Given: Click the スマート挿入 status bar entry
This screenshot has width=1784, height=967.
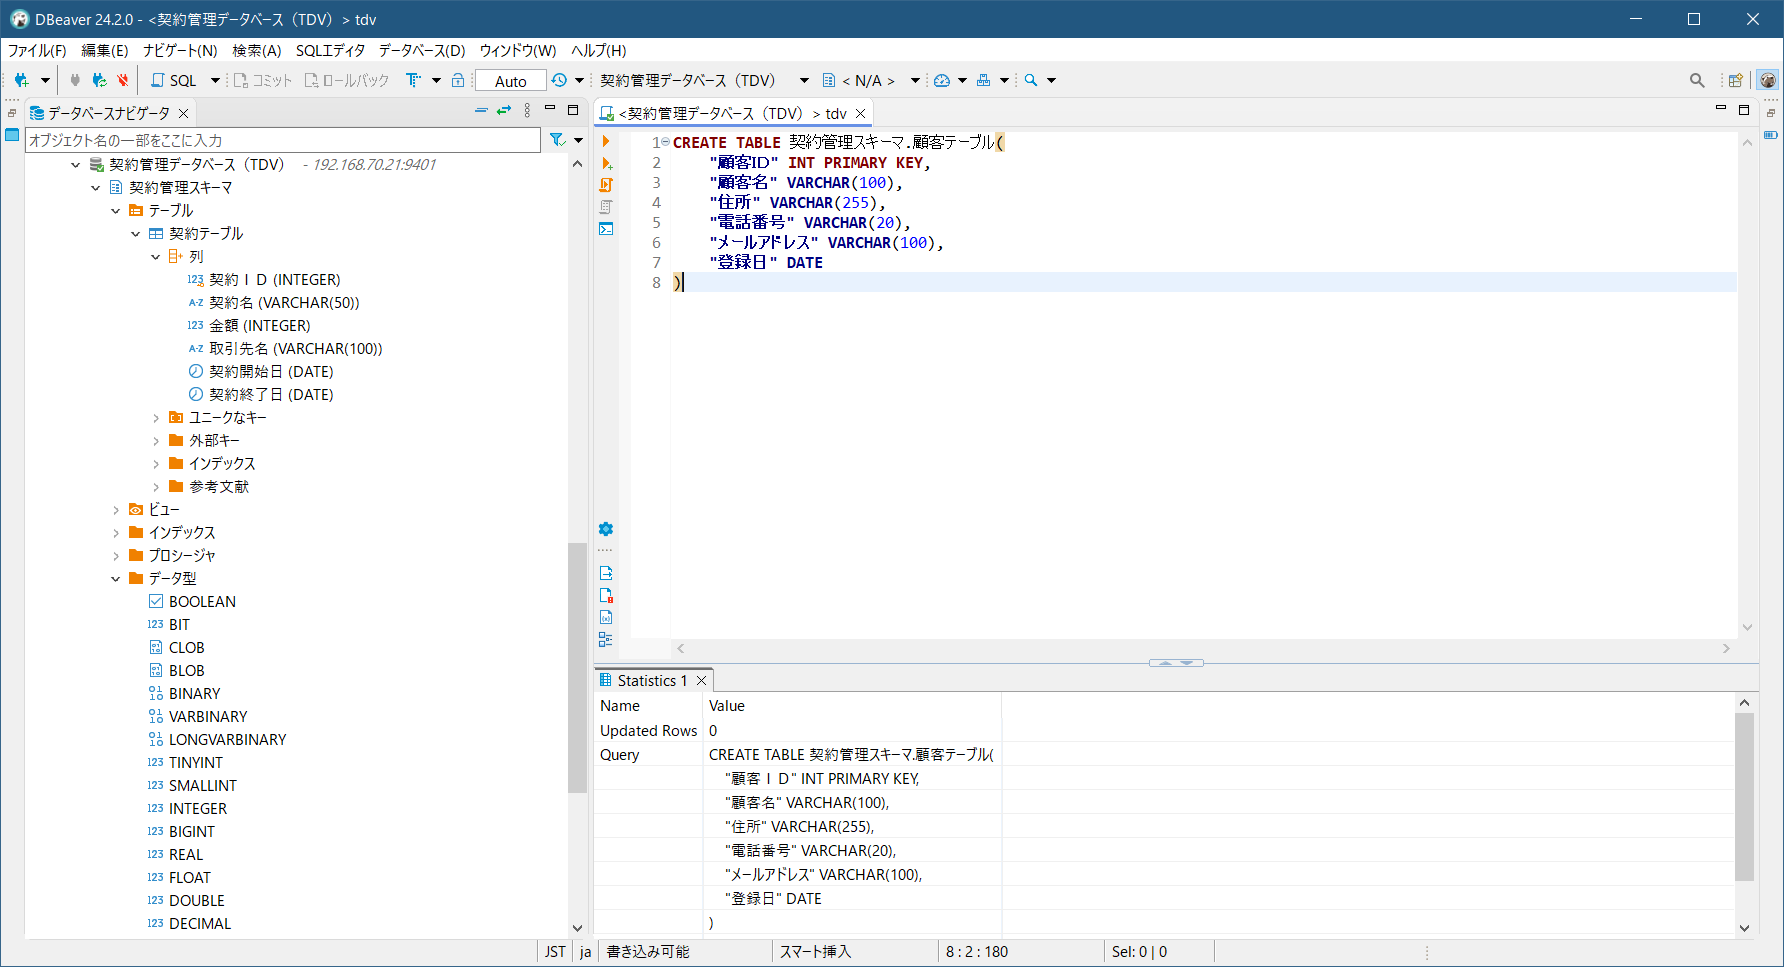Looking at the screenshot, I should pyautogui.click(x=816, y=952).
